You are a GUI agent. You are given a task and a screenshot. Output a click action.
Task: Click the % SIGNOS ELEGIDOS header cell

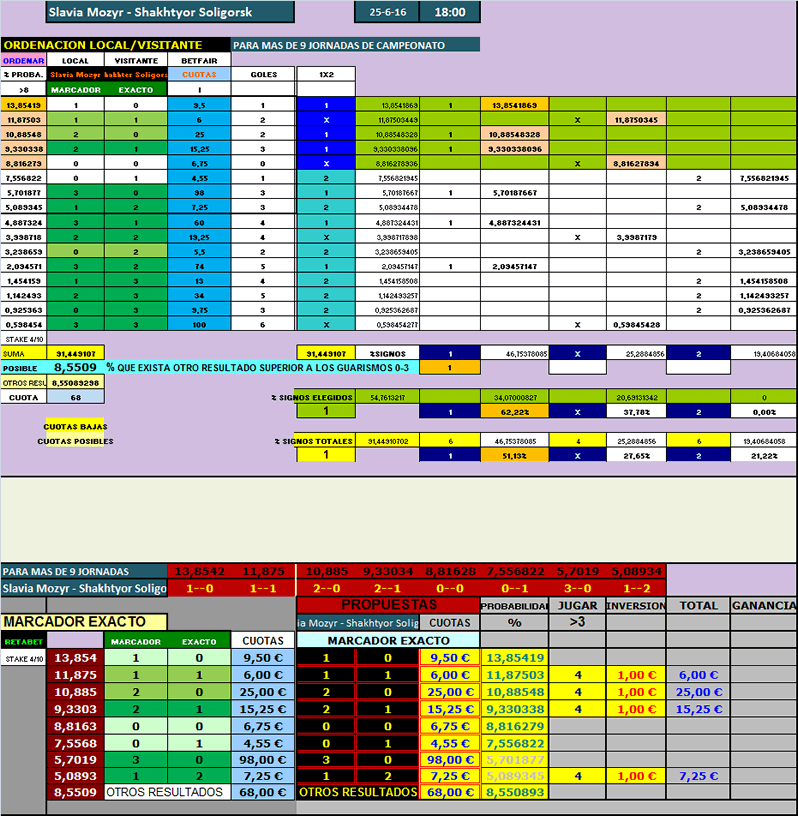pyautogui.click(x=312, y=398)
